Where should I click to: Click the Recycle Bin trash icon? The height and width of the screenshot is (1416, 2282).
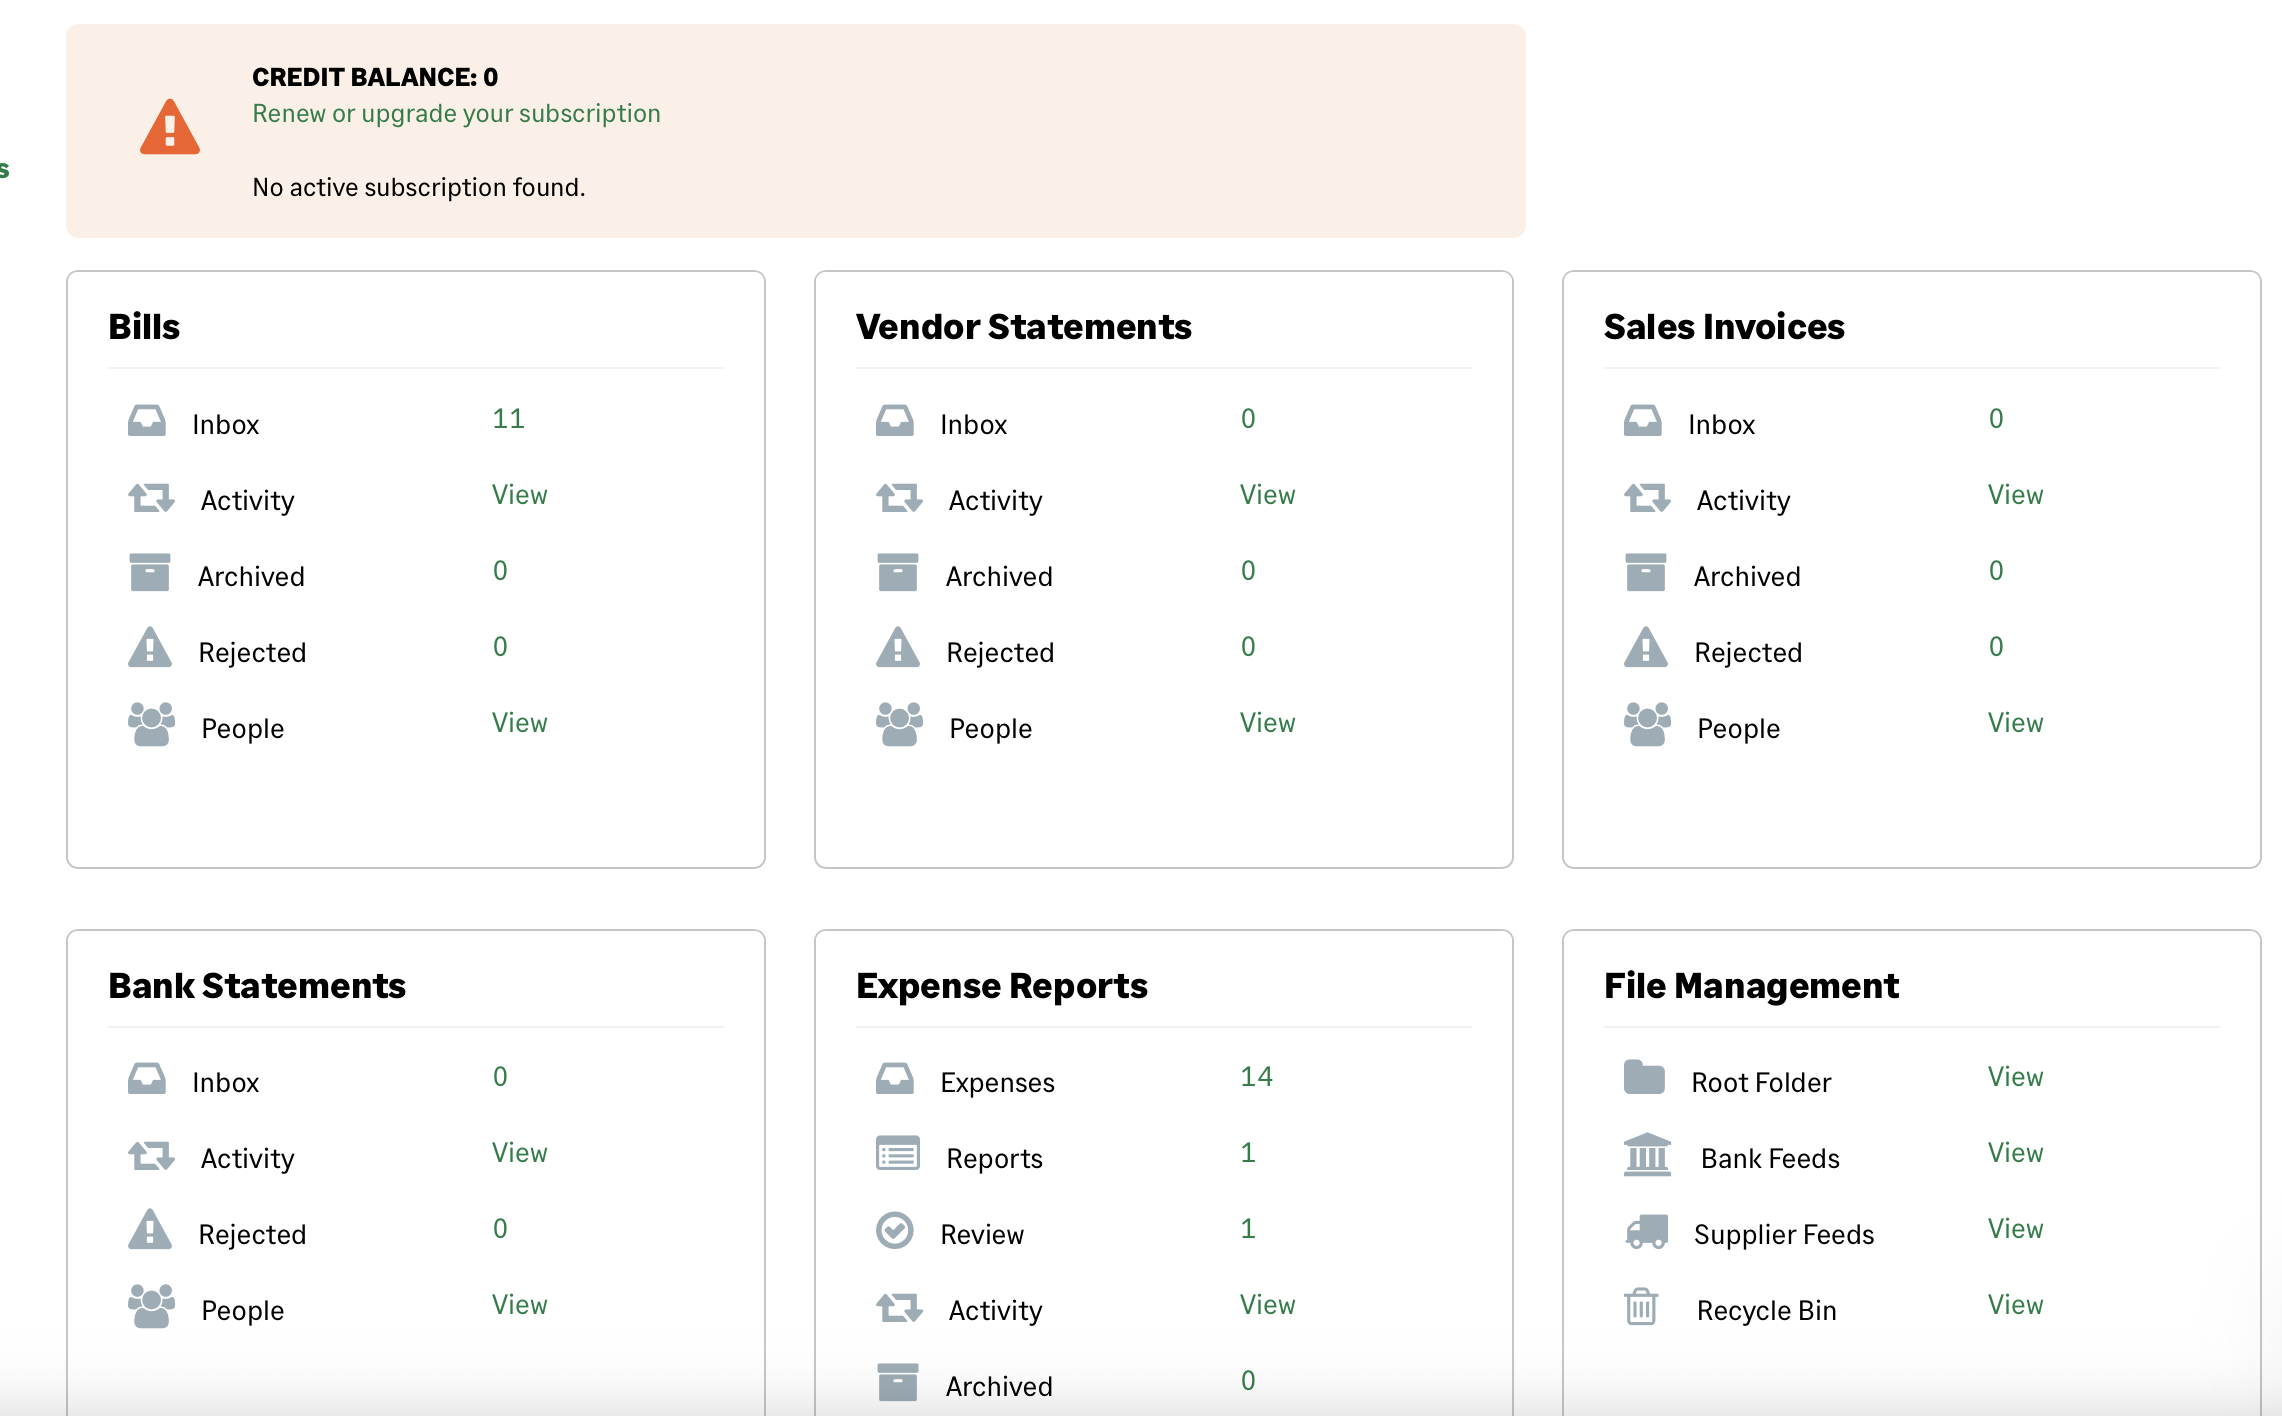1641,1306
